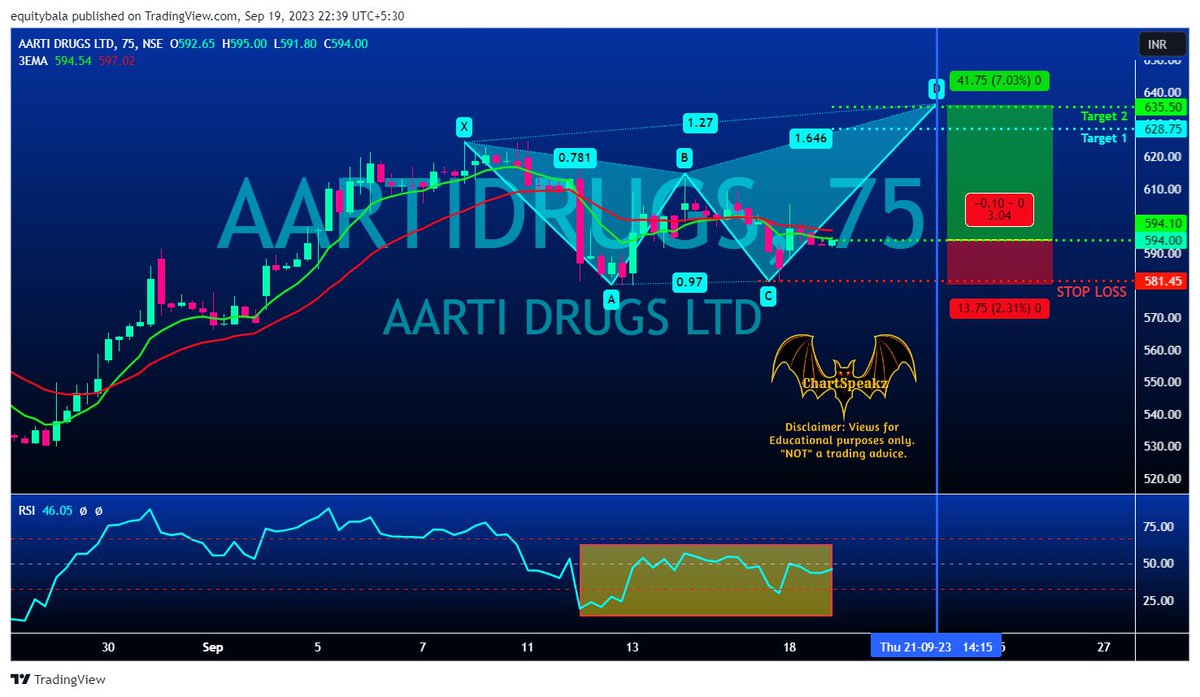
Task: Click the 18 date label on the time axis
Action: tap(790, 647)
